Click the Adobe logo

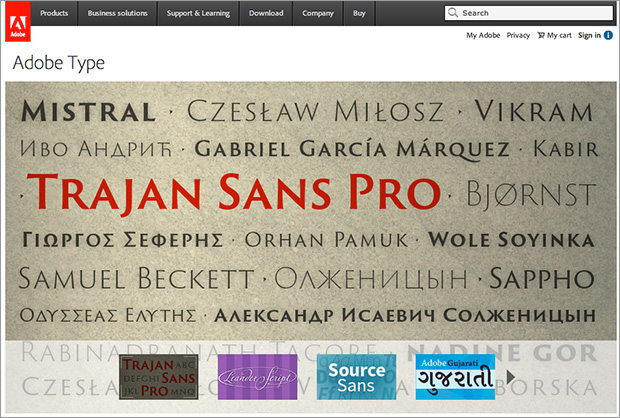(18, 21)
